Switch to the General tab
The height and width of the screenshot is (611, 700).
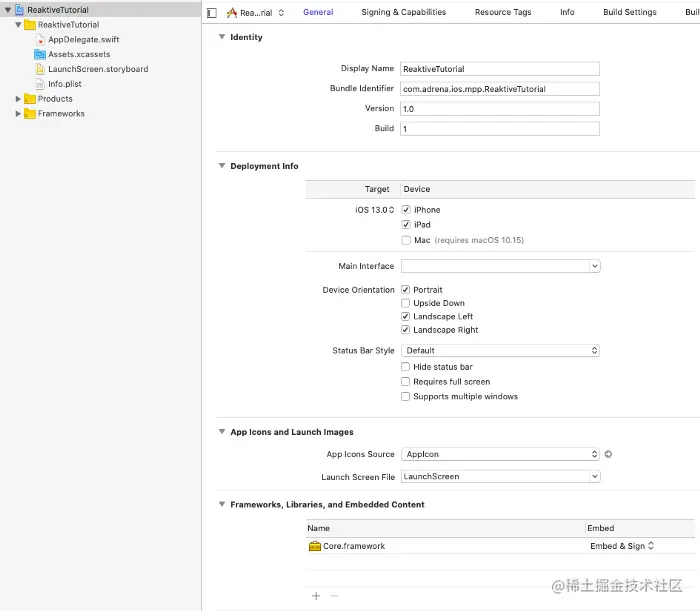[x=318, y=12]
